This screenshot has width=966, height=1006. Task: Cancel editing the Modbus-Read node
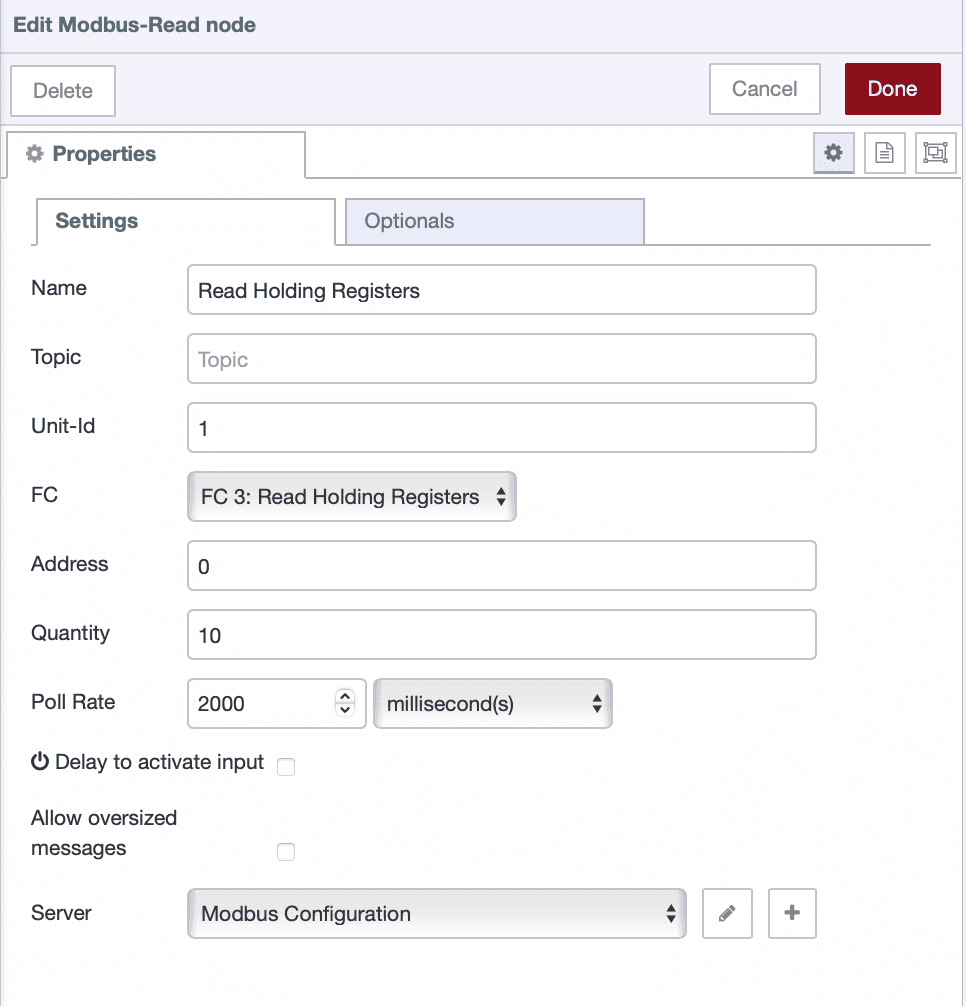[x=764, y=89]
